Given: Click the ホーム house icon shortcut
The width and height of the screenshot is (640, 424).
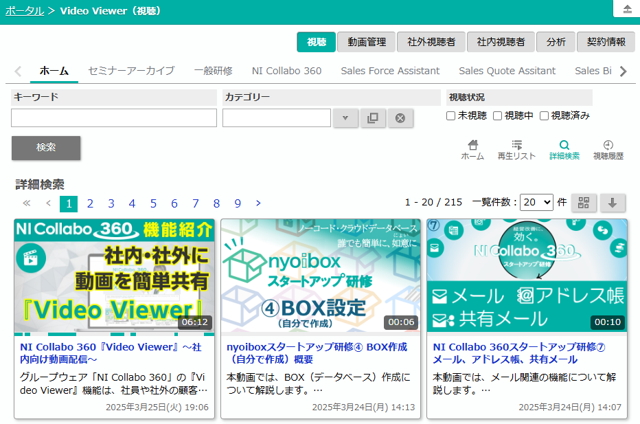Looking at the screenshot, I should 473,150.
